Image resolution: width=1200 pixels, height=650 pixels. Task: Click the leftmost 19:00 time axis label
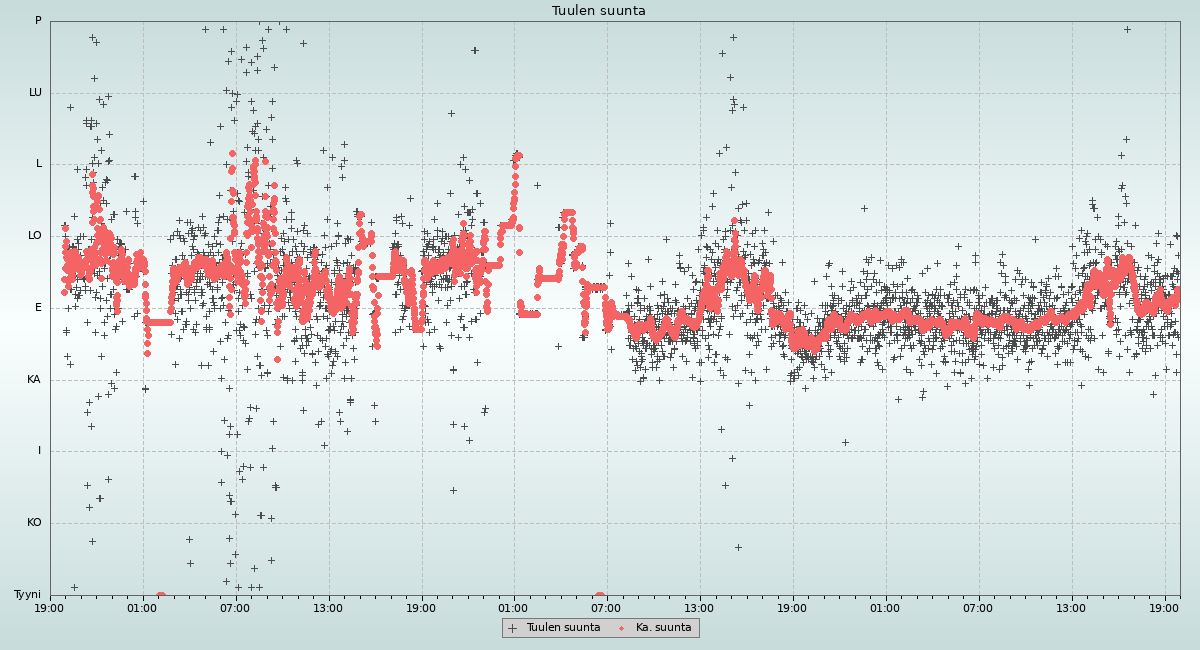(50, 607)
